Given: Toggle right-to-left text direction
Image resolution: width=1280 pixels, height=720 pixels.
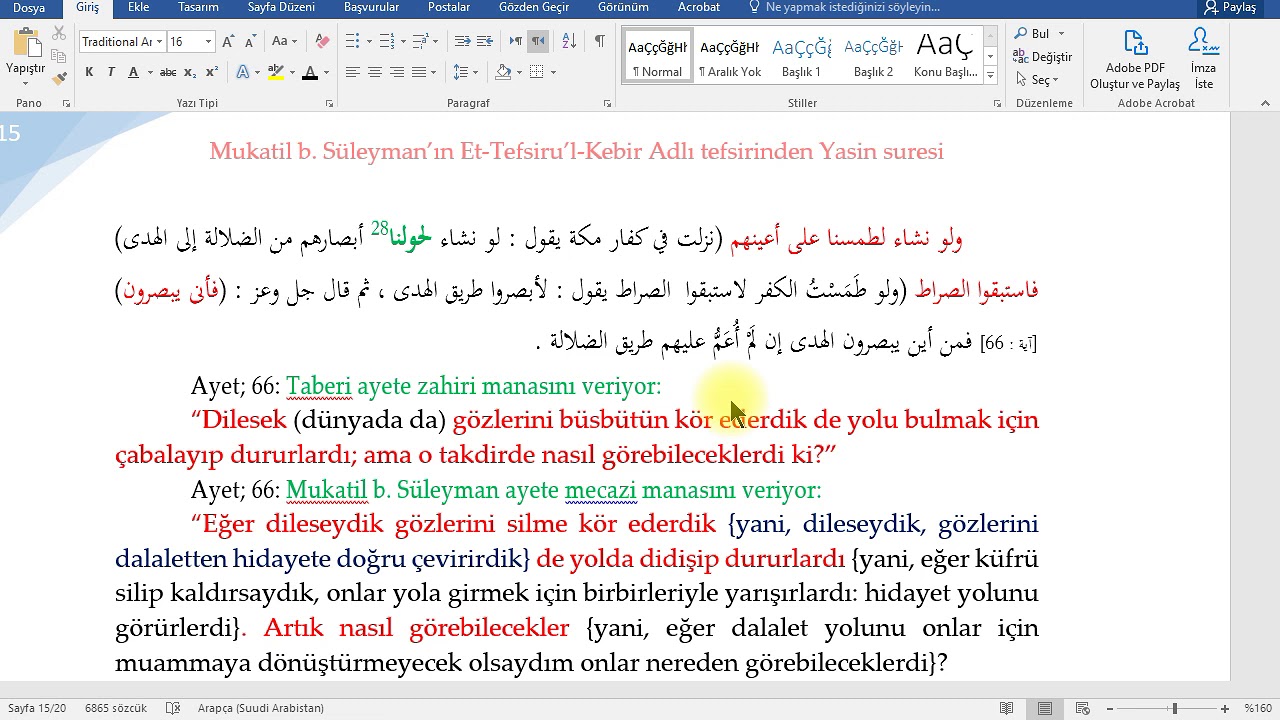Looking at the screenshot, I should click(538, 42).
